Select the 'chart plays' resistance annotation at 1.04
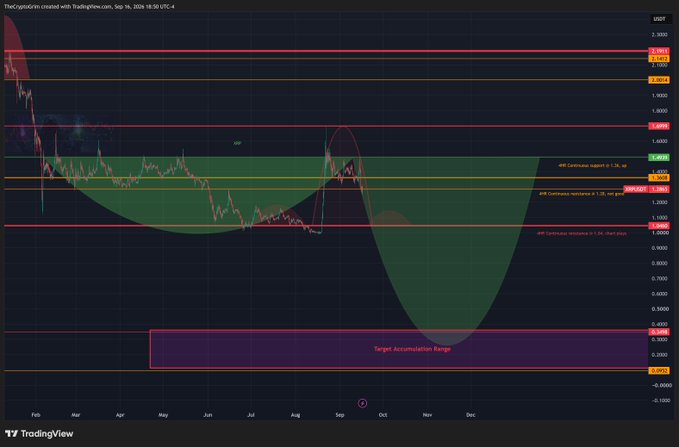The width and height of the screenshot is (679, 447). click(x=582, y=233)
